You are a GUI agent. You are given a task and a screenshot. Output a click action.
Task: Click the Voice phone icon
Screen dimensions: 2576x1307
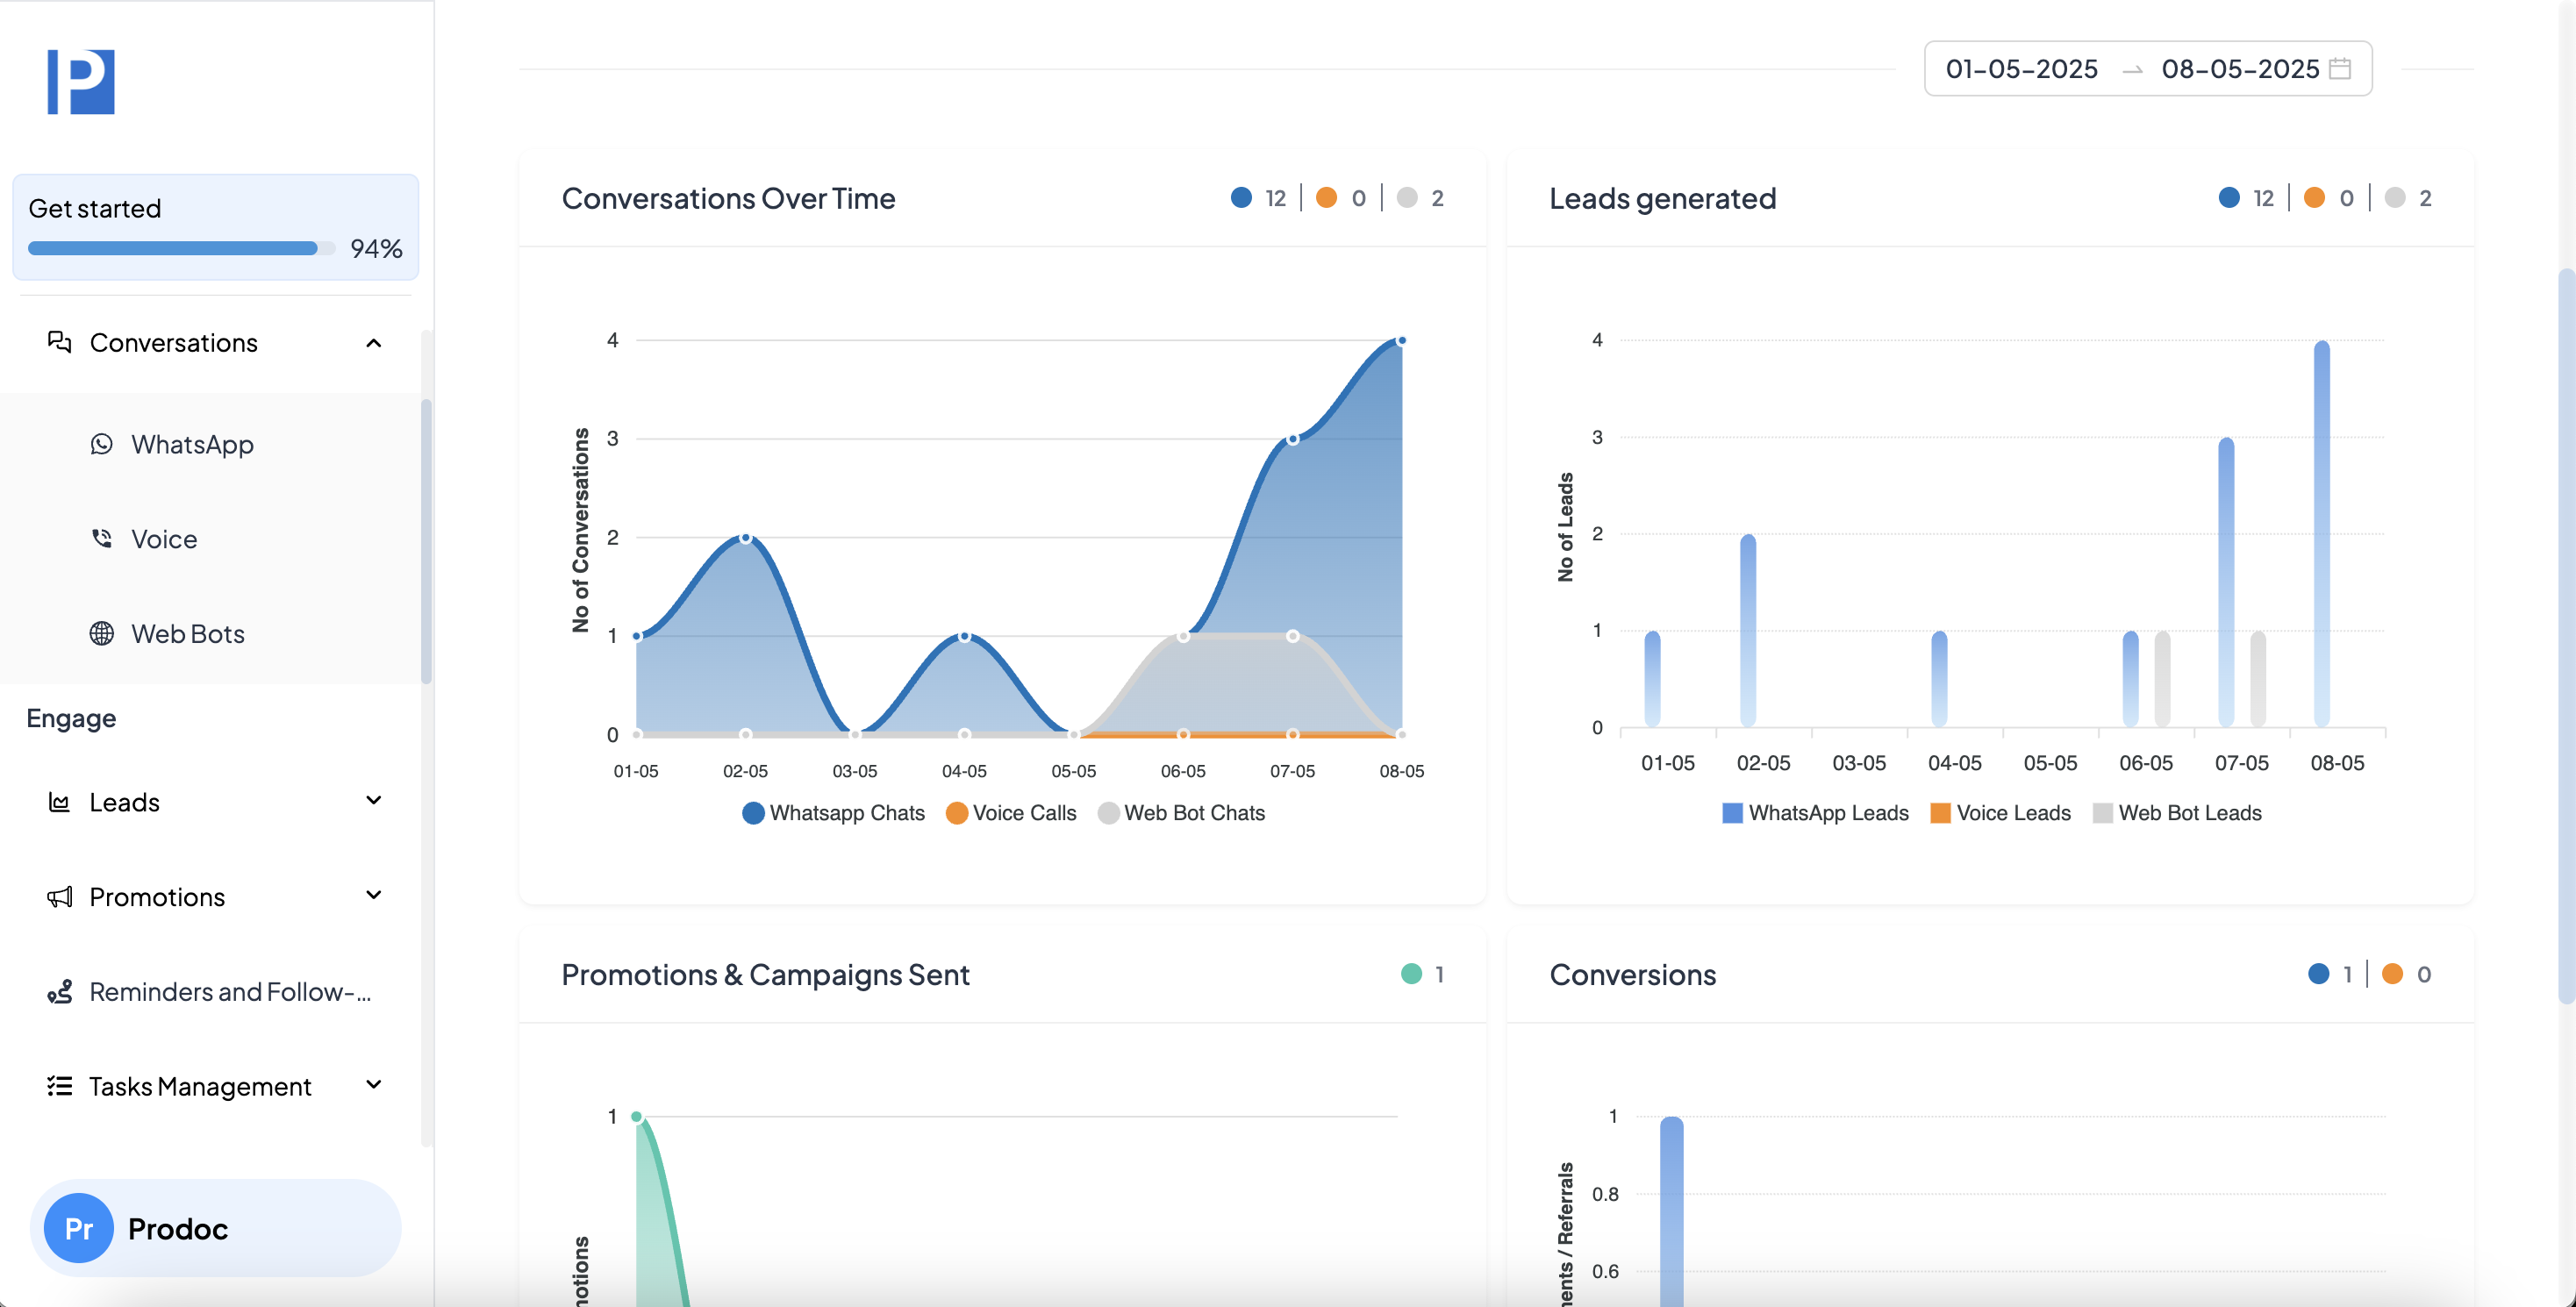101,539
